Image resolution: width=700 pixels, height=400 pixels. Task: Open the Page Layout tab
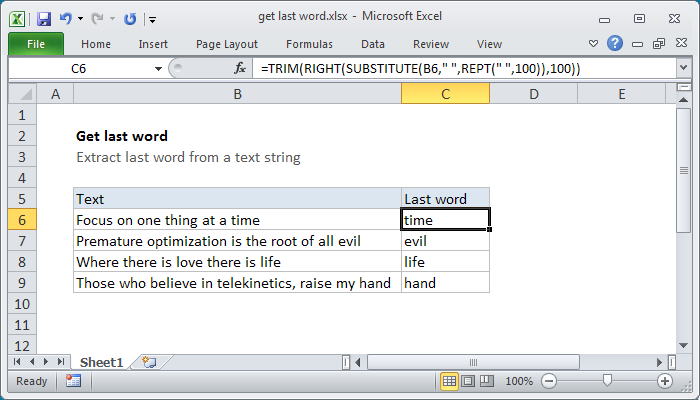click(x=227, y=44)
